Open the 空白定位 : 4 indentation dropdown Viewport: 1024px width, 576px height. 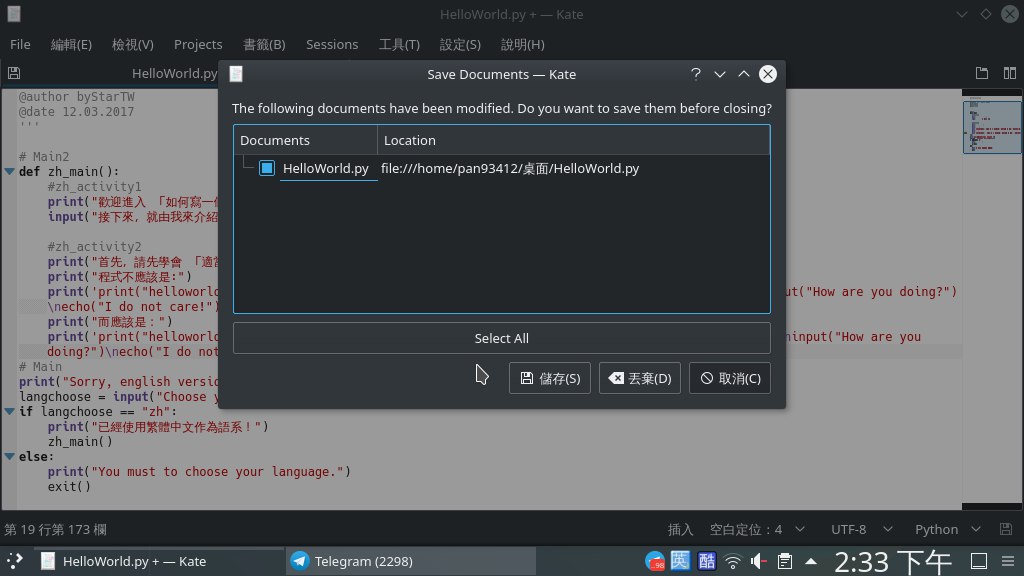pyautogui.click(x=757, y=530)
